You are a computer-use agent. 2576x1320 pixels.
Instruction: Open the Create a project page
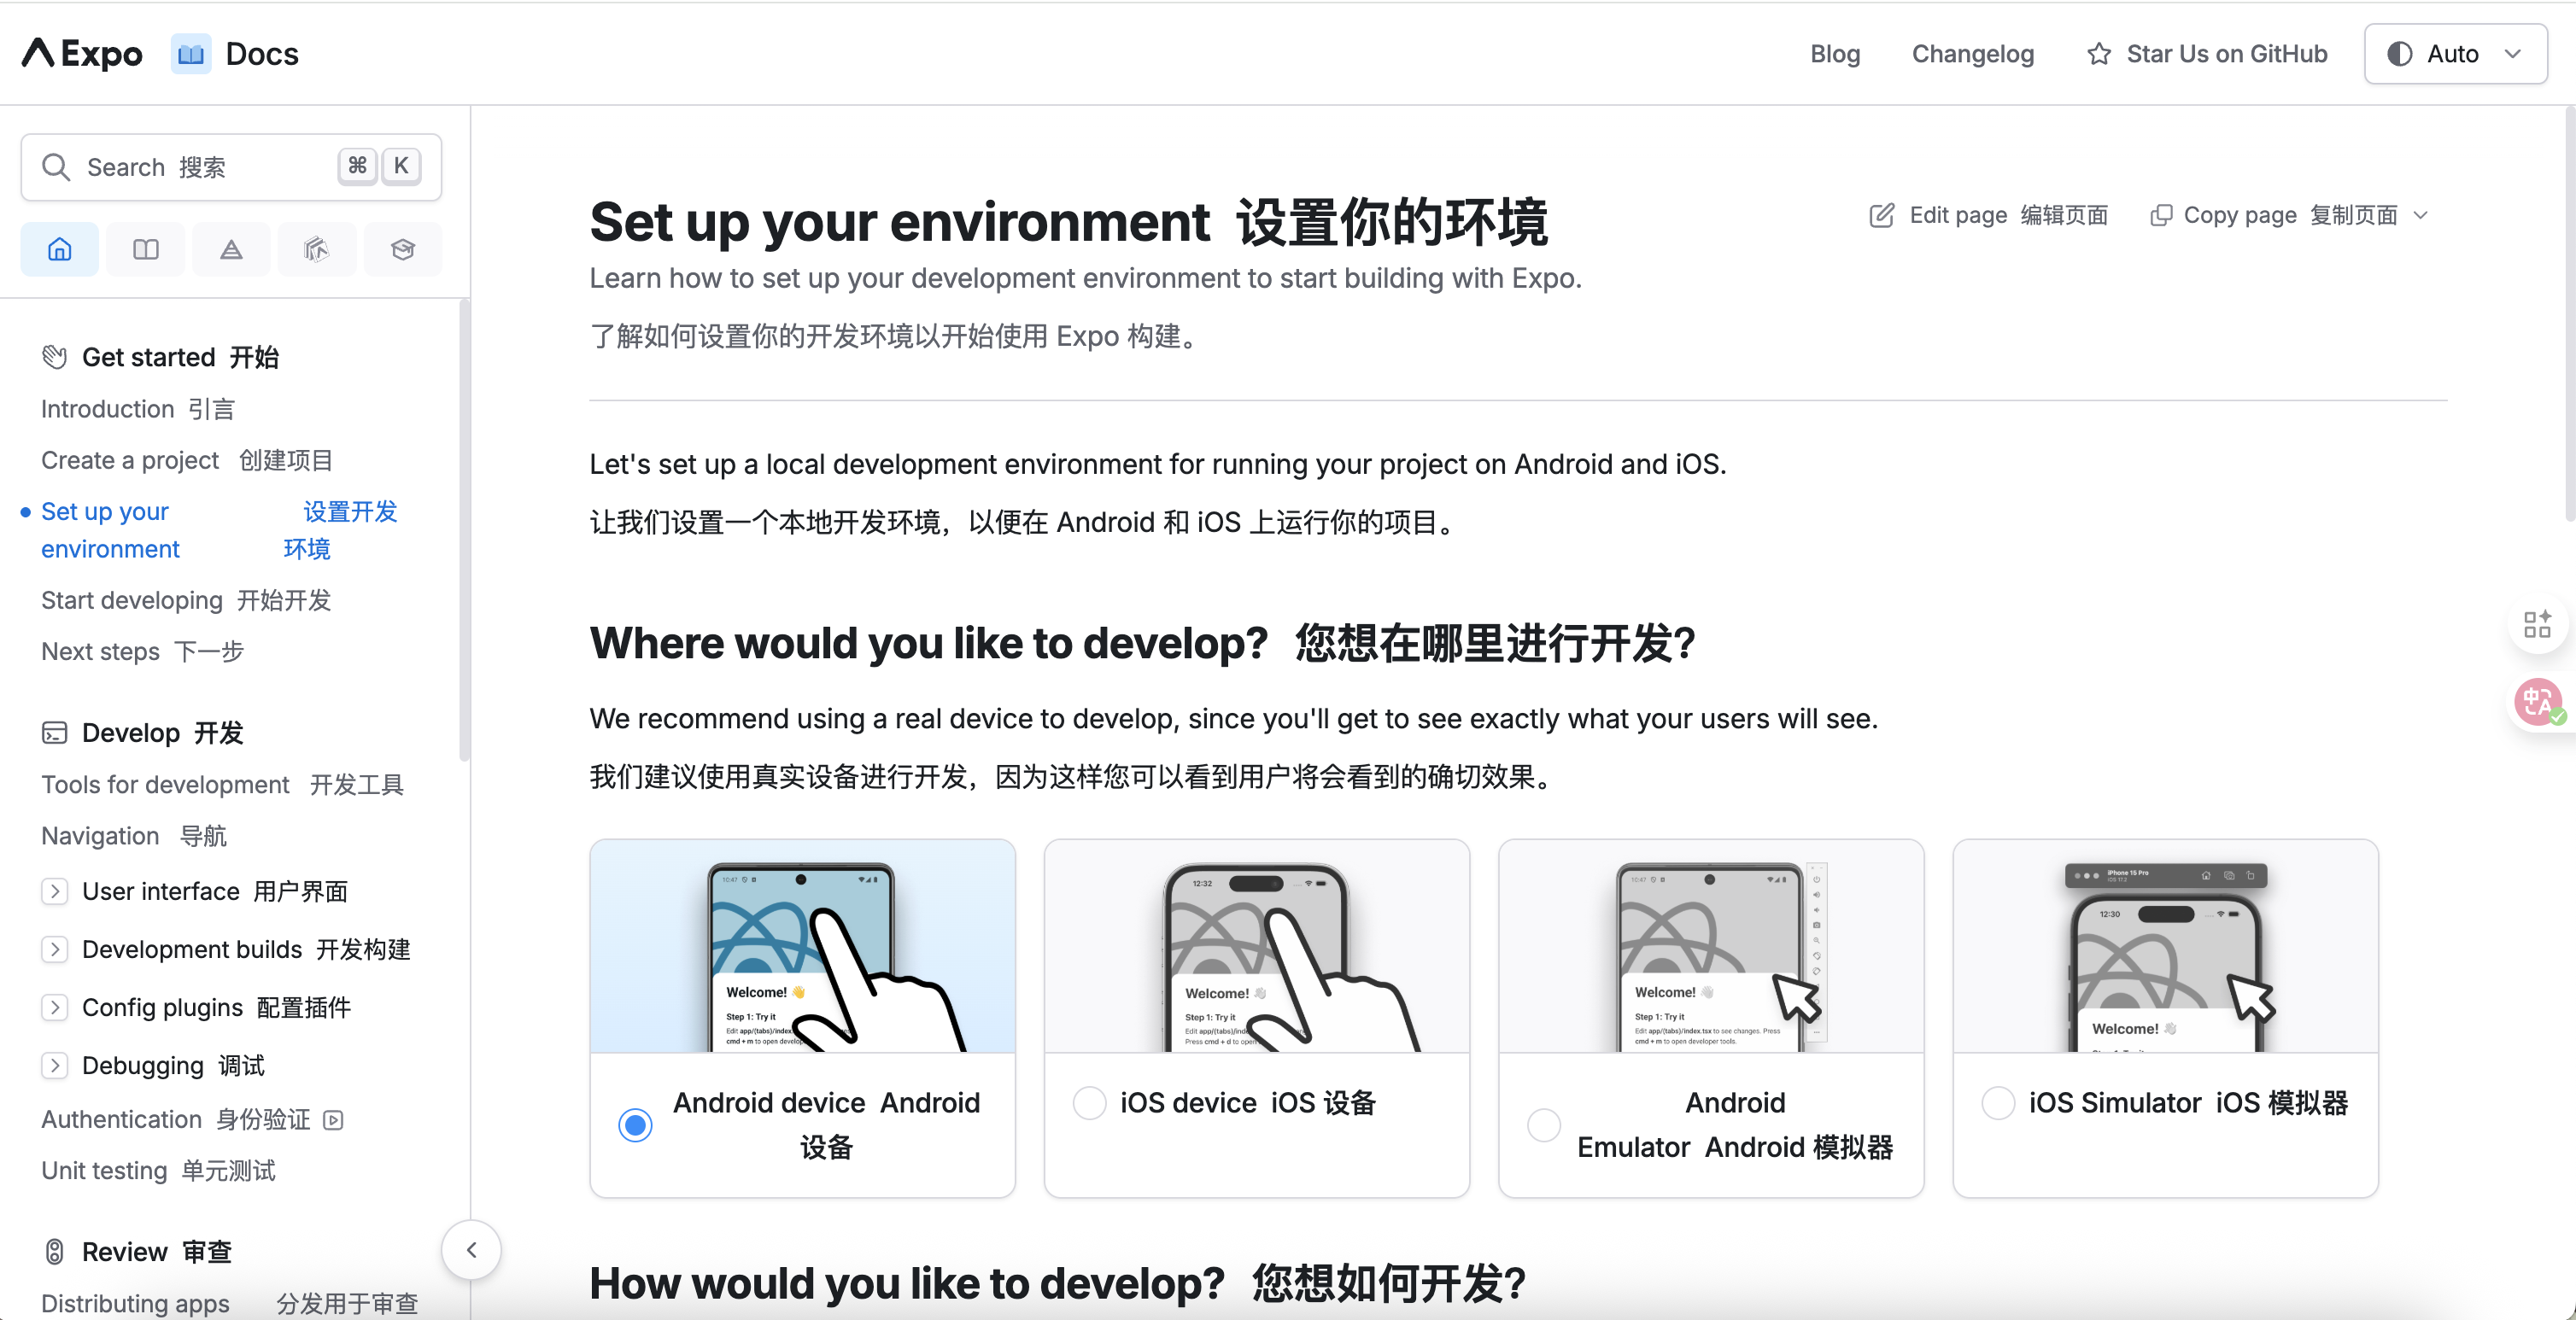point(130,459)
